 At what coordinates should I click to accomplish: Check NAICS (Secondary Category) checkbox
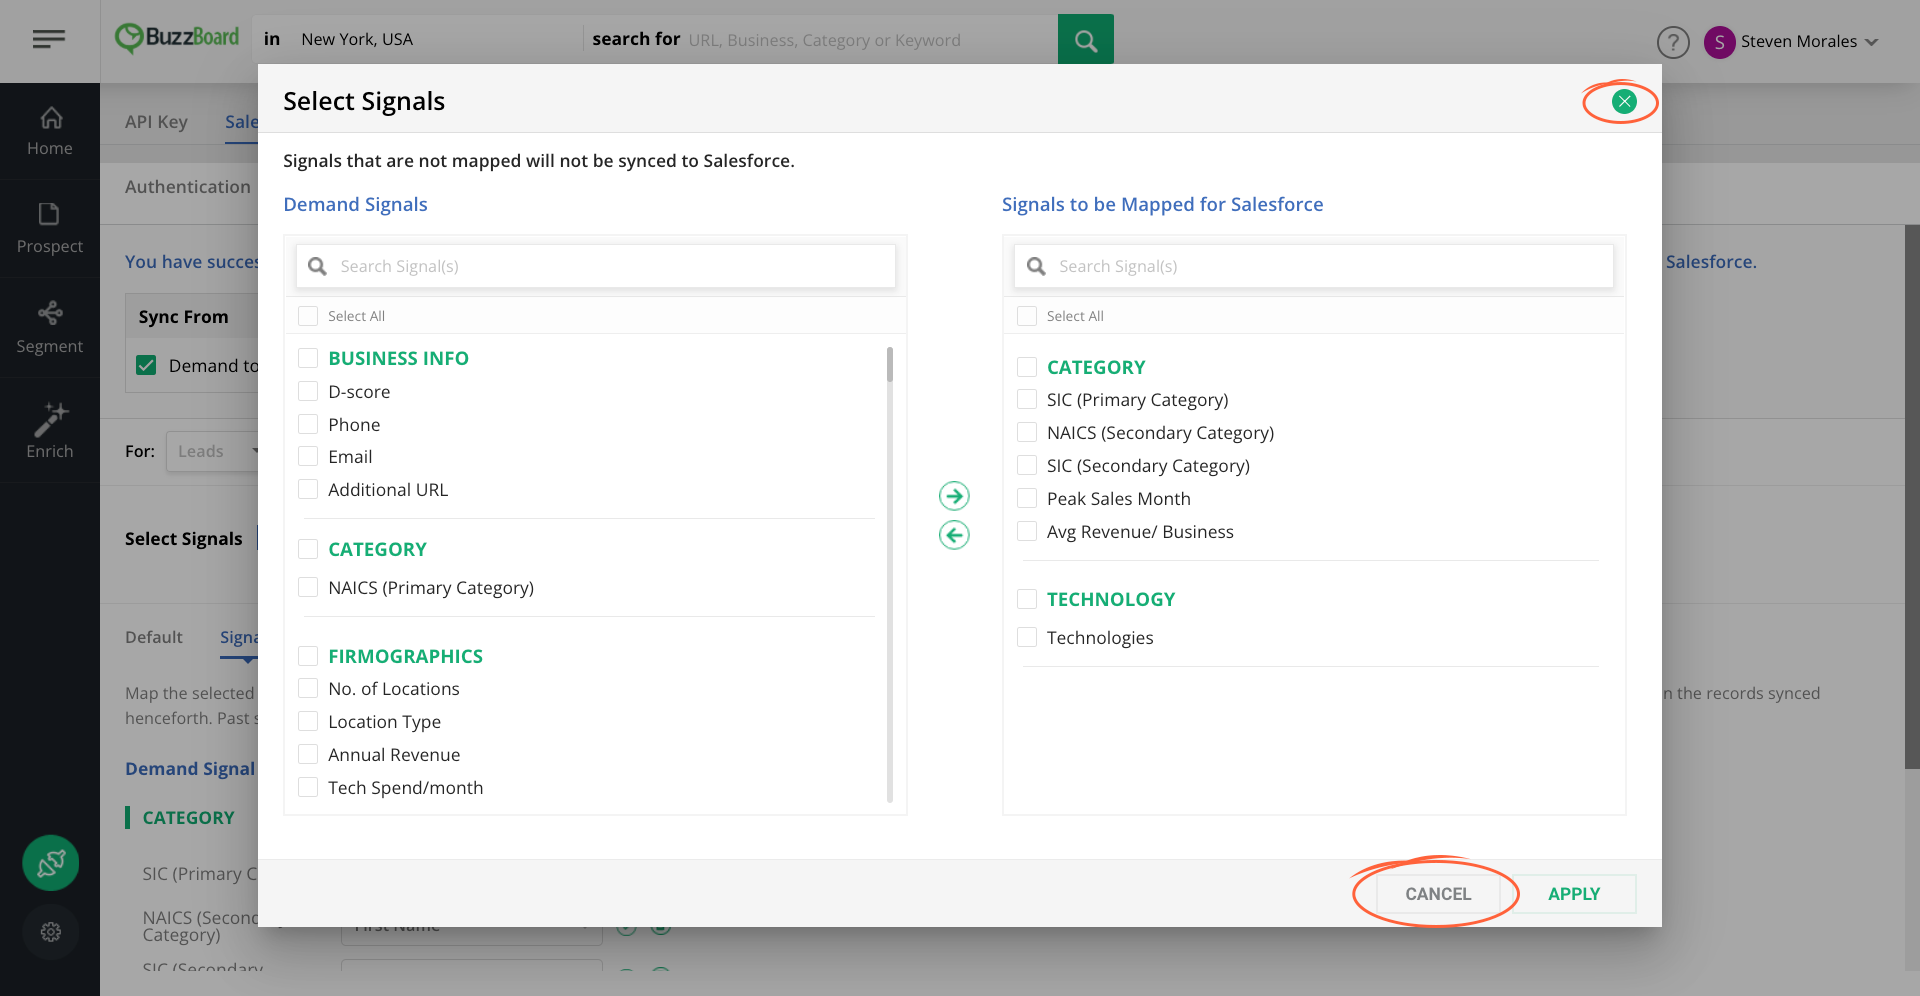coord(1027,432)
